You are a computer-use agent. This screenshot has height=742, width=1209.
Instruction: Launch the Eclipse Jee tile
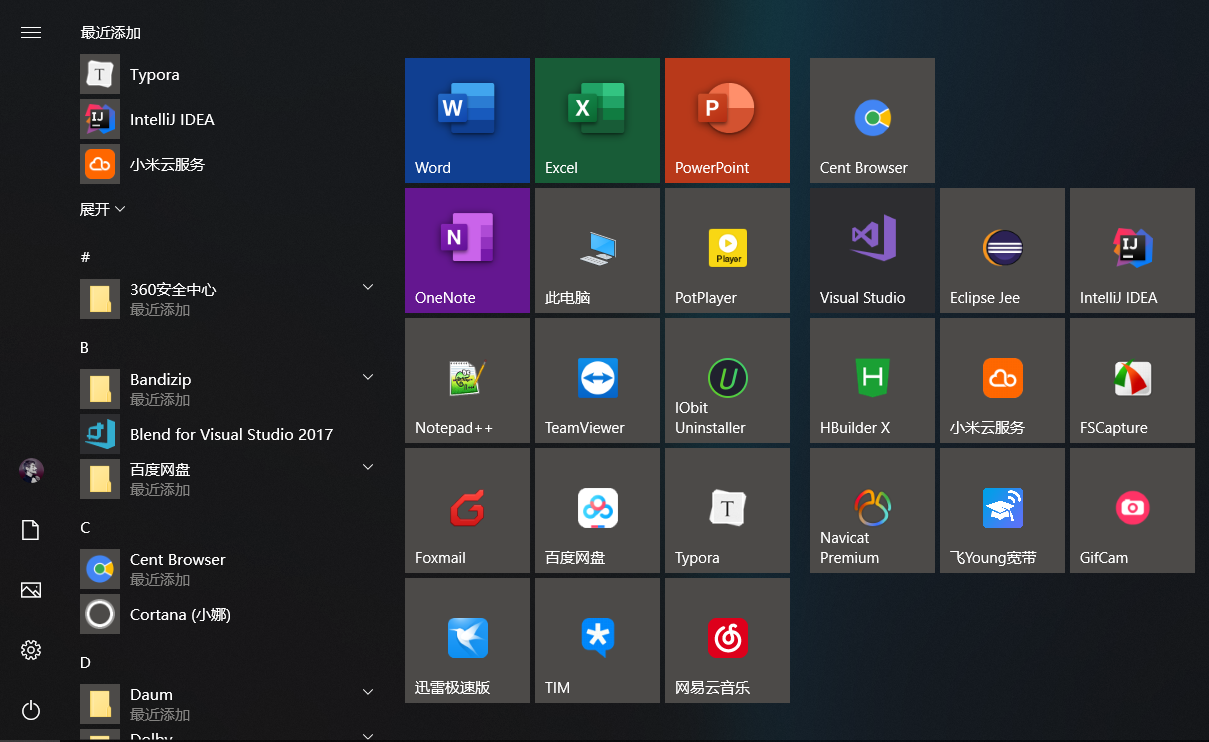pos(1002,250)
